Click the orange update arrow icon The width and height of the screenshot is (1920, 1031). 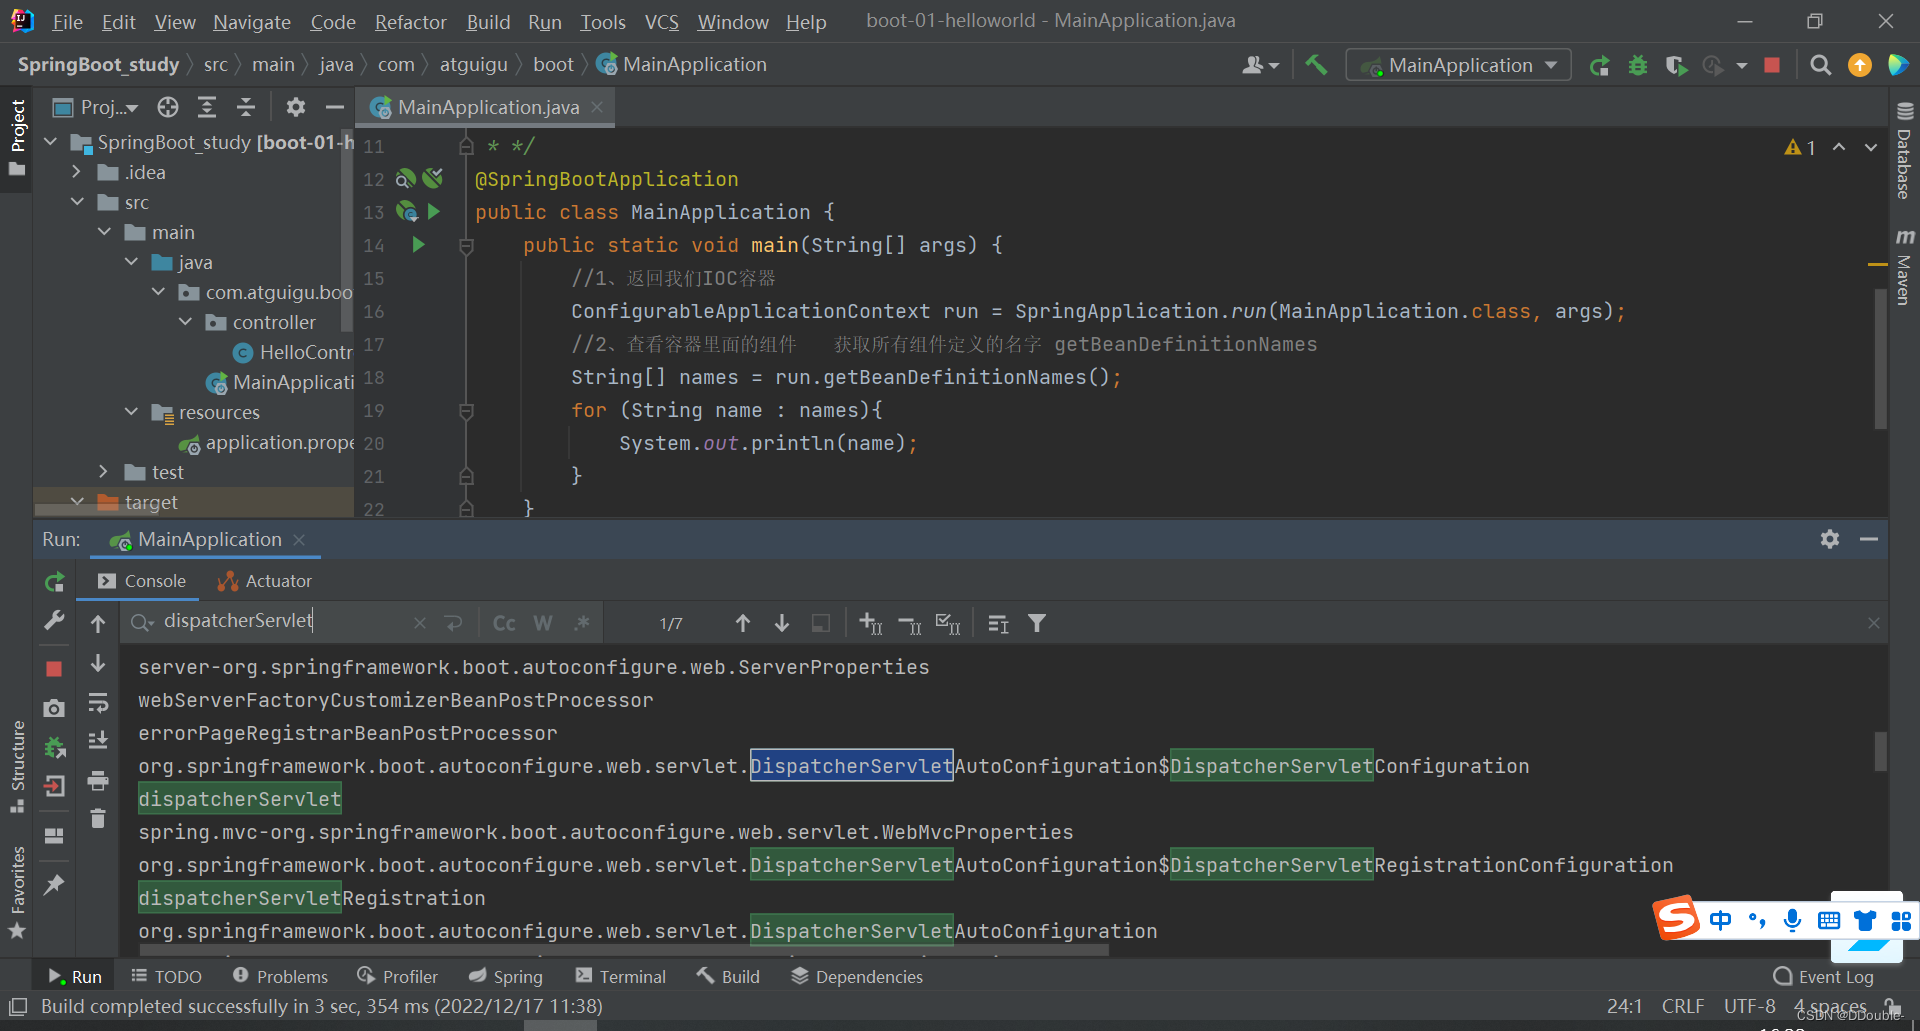pos(1860,65)
